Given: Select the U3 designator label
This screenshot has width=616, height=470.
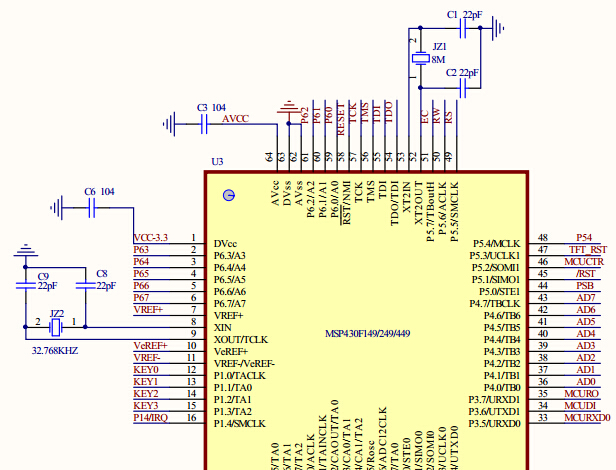Looking at the screenshot, I should point(217,162).
